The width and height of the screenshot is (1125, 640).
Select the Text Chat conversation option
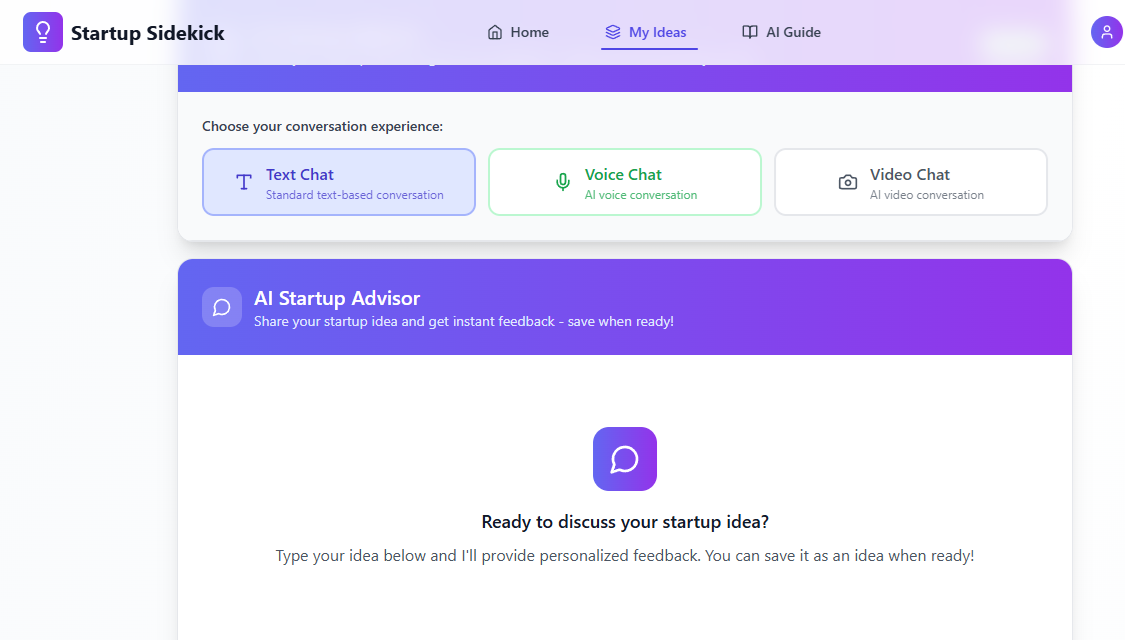[x=338, y=182]
